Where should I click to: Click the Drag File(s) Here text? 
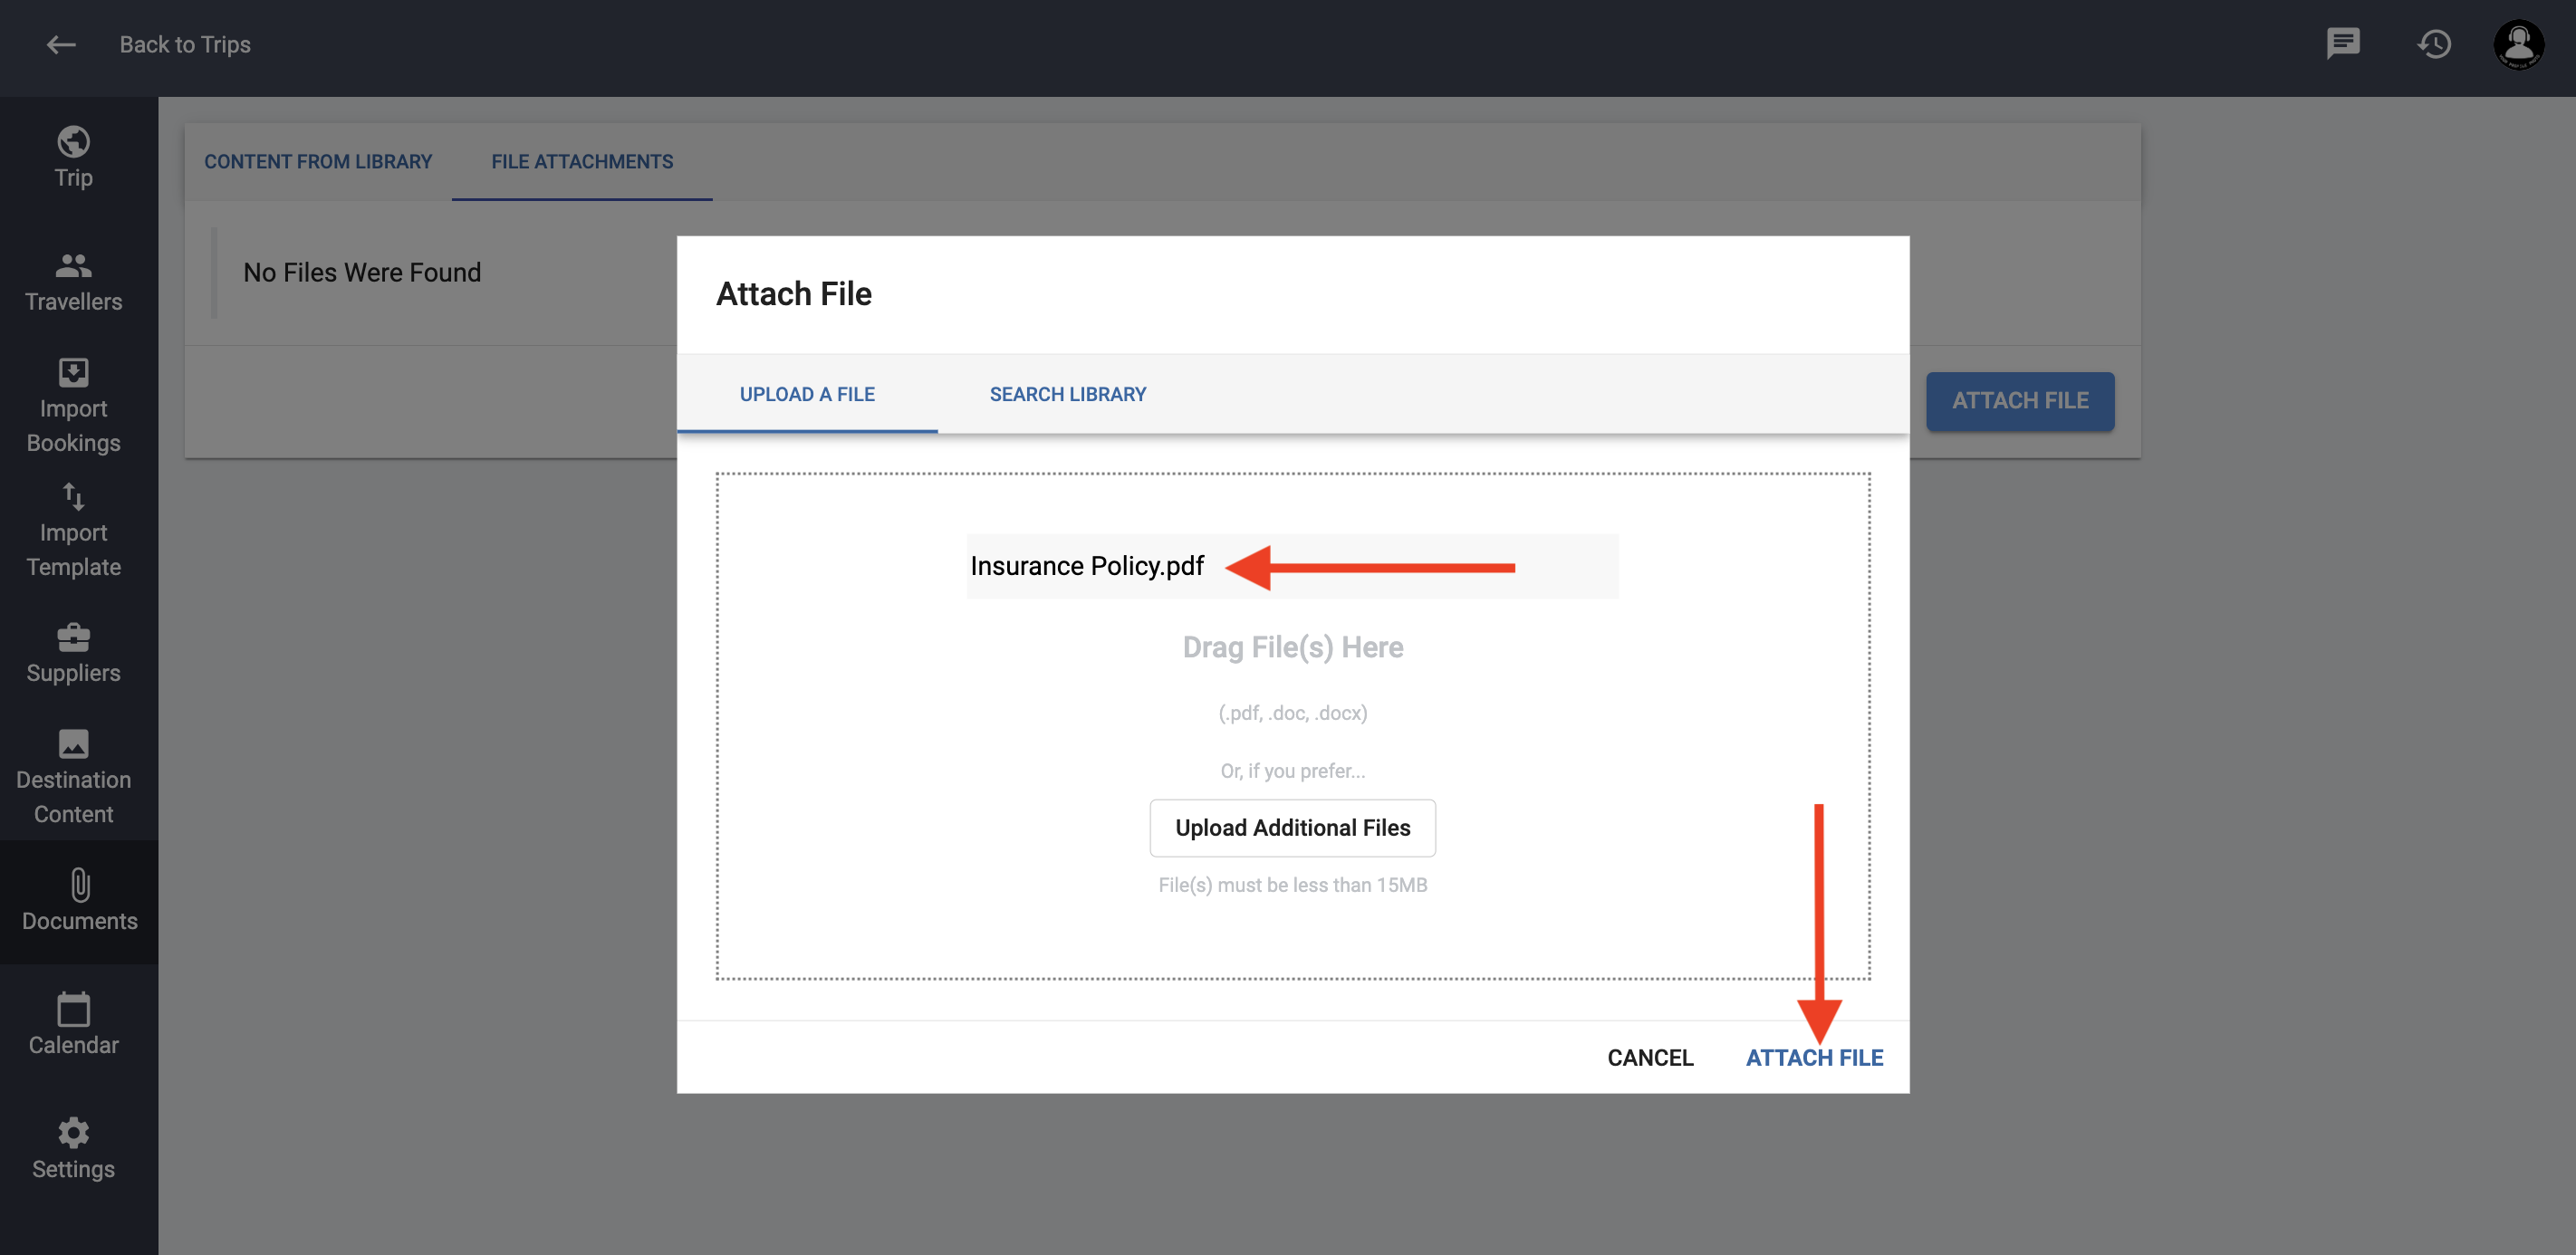tap(1292, 648)
